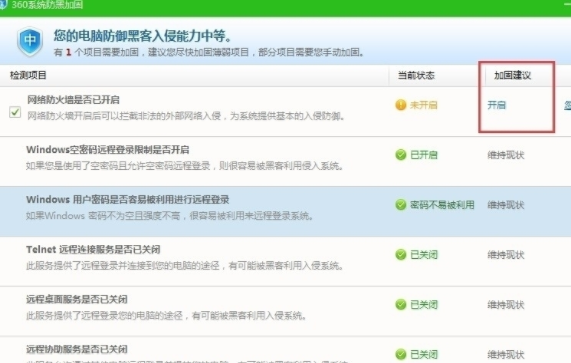Click green check icon beside 密码不易被利用
Screen dimensions: 571x363
coord(401,205)
